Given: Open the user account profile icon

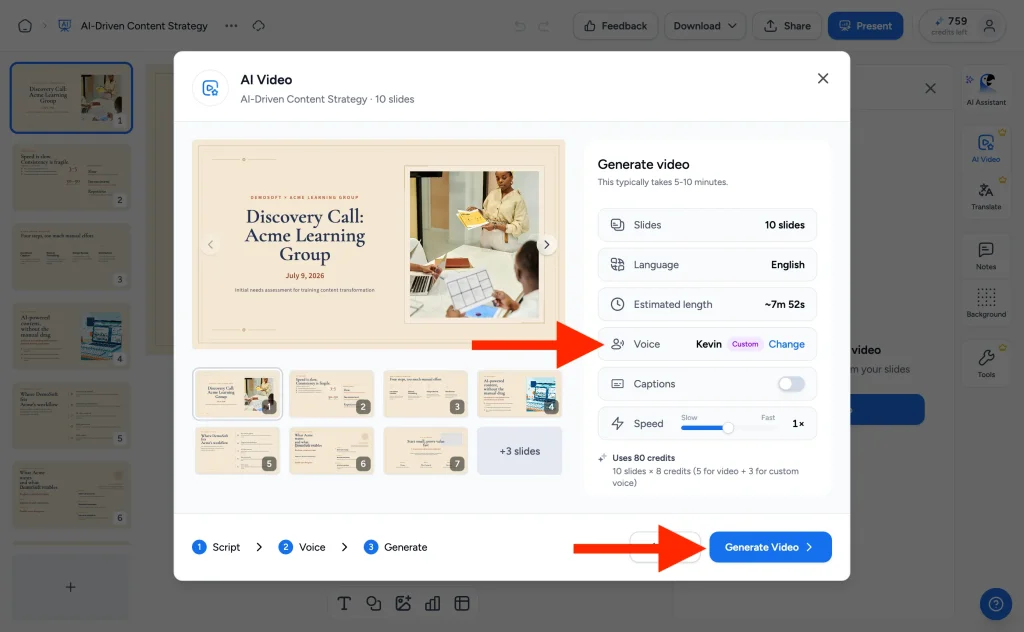Looking at the screenshot, I should [989, 26].
